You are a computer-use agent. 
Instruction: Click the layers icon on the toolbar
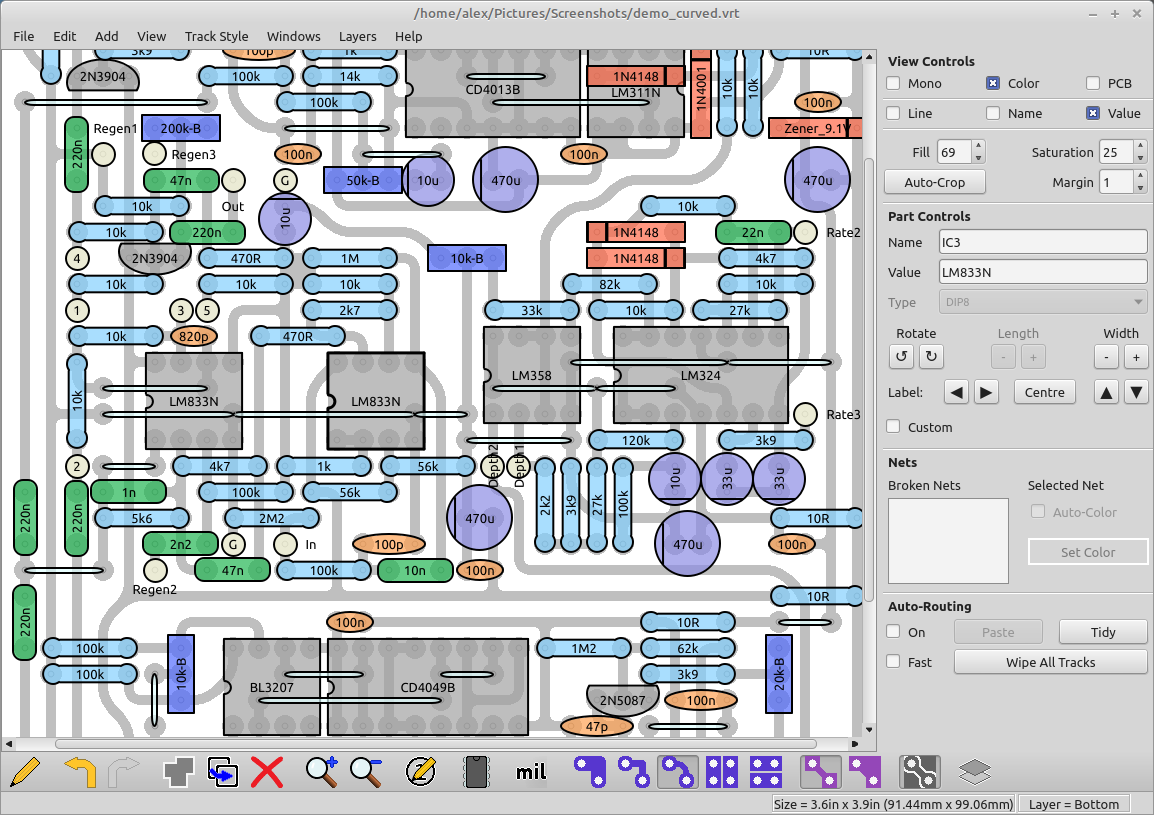tap(973, 771)
